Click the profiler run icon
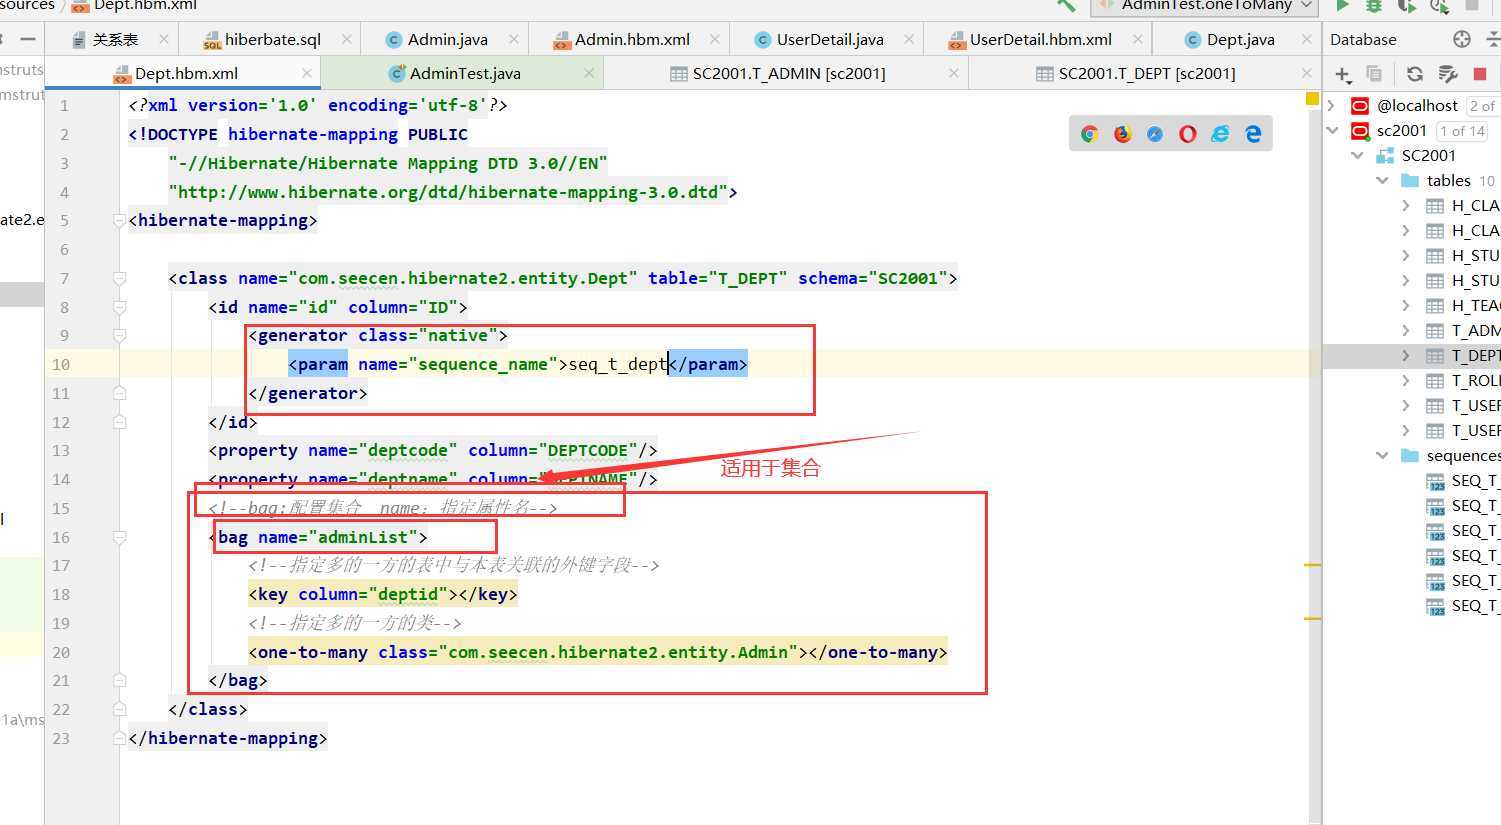Image resolution: width=1501 pixels, height=825 pixels. [1440, 5]
